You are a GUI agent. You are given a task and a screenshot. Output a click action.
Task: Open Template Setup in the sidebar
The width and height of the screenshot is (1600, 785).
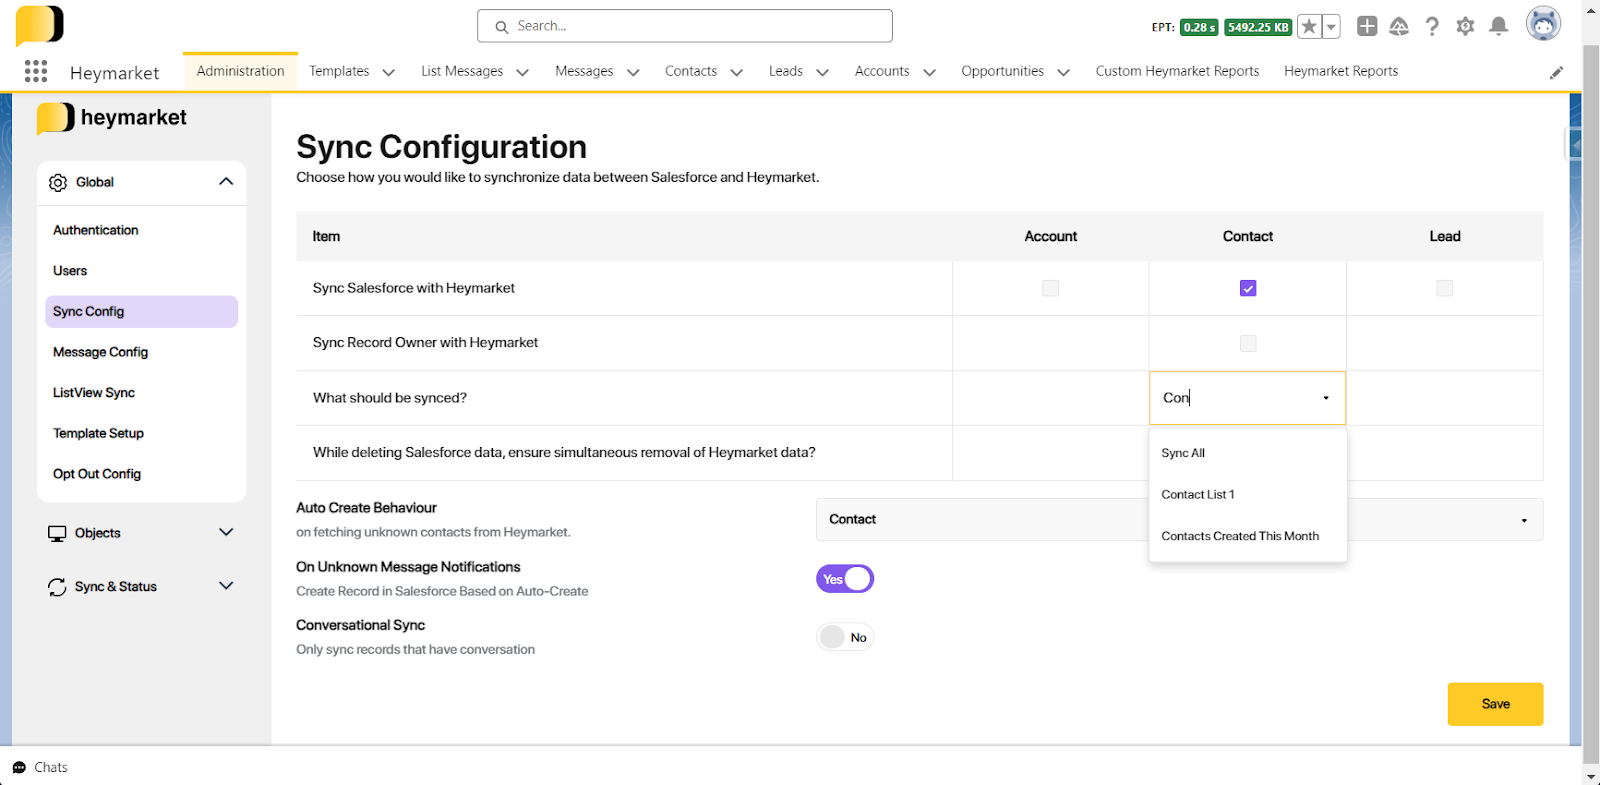pyautogui.click(x=98, y=433)
